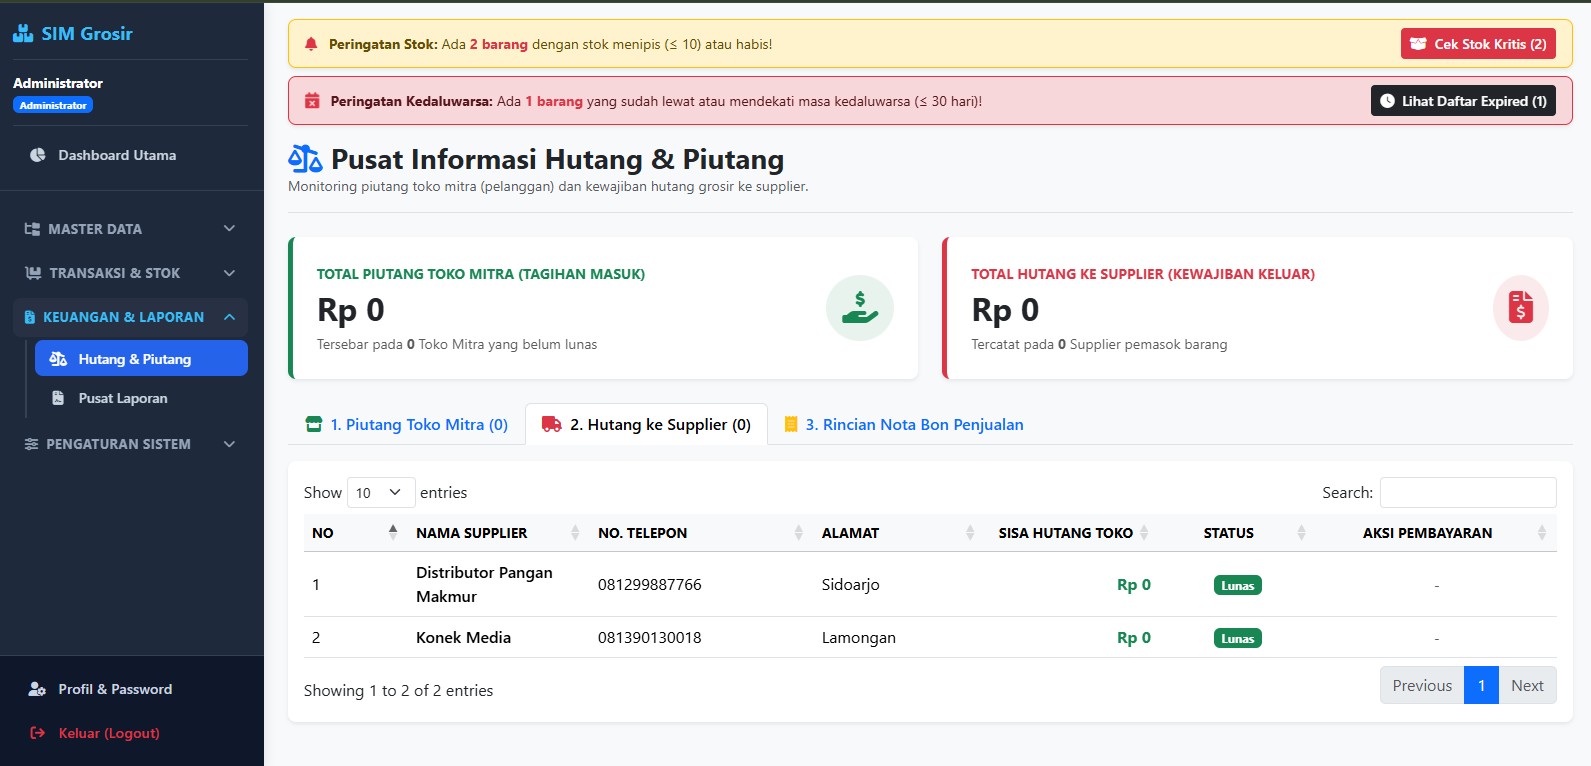Click phone number 081299887766
Image resolution: width=1591 pixels, height=766 pixels.
(x=650, y=584)
